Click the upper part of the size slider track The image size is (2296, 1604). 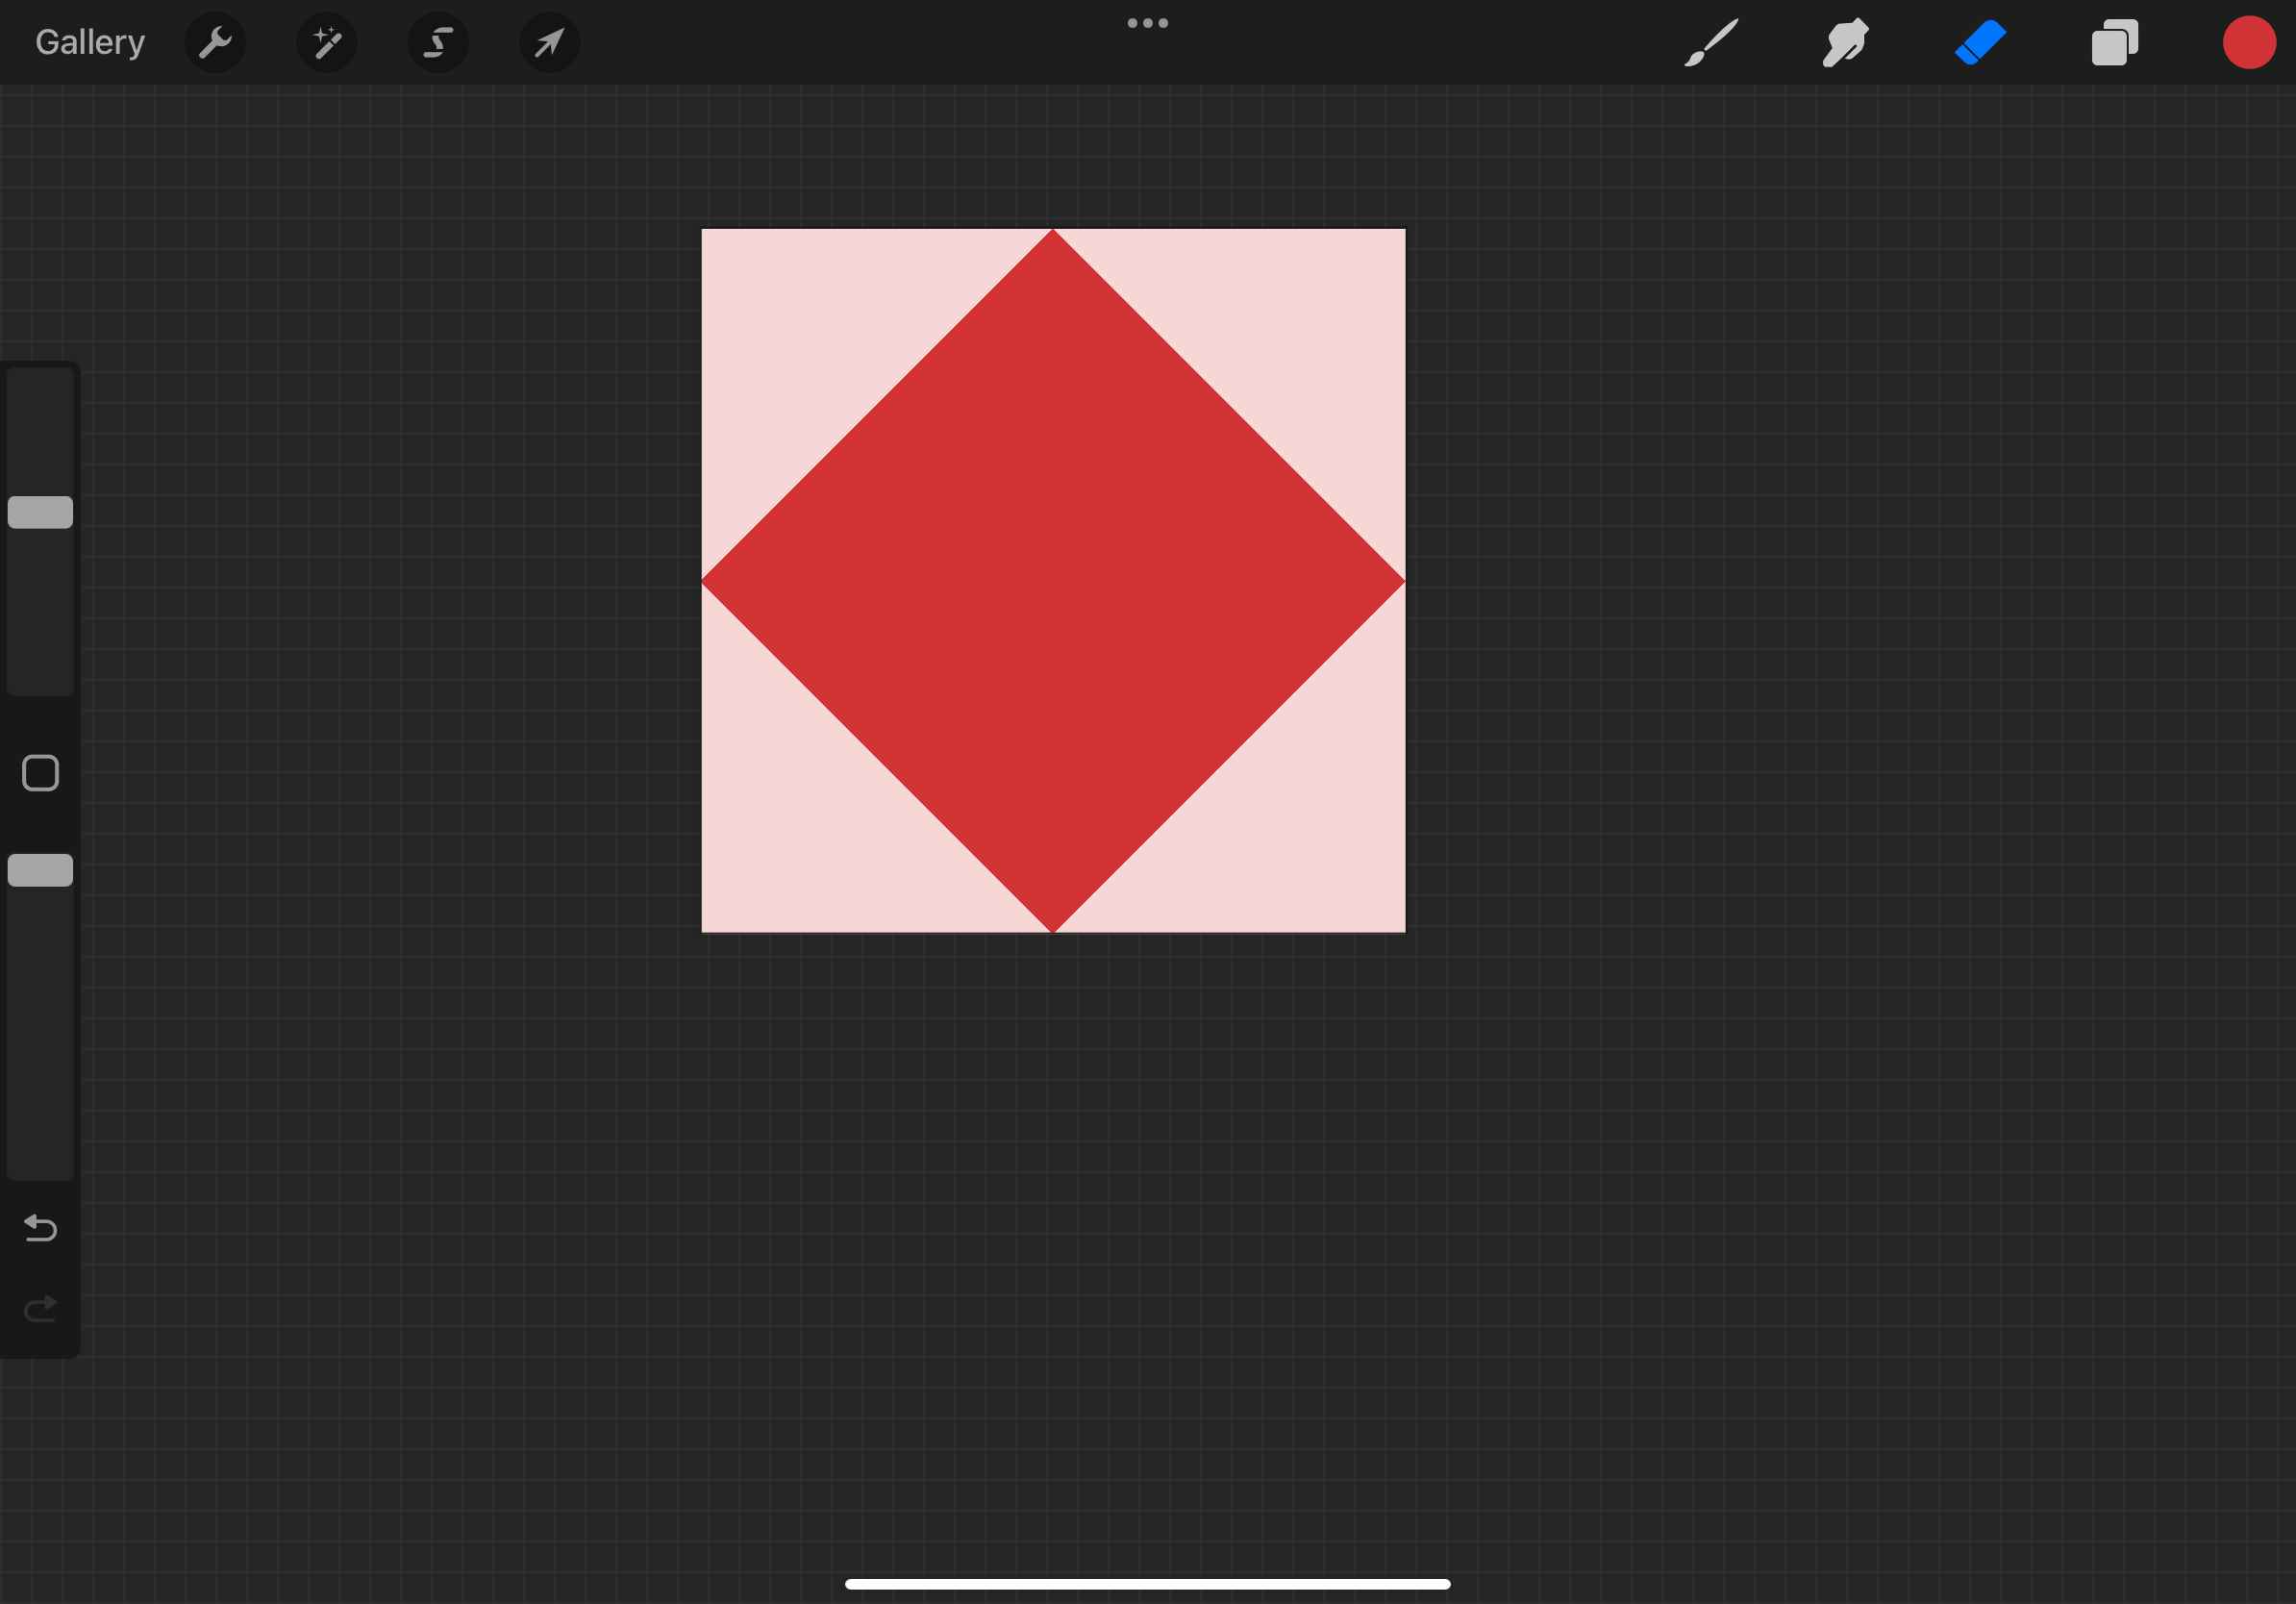(x=40, y=430)
